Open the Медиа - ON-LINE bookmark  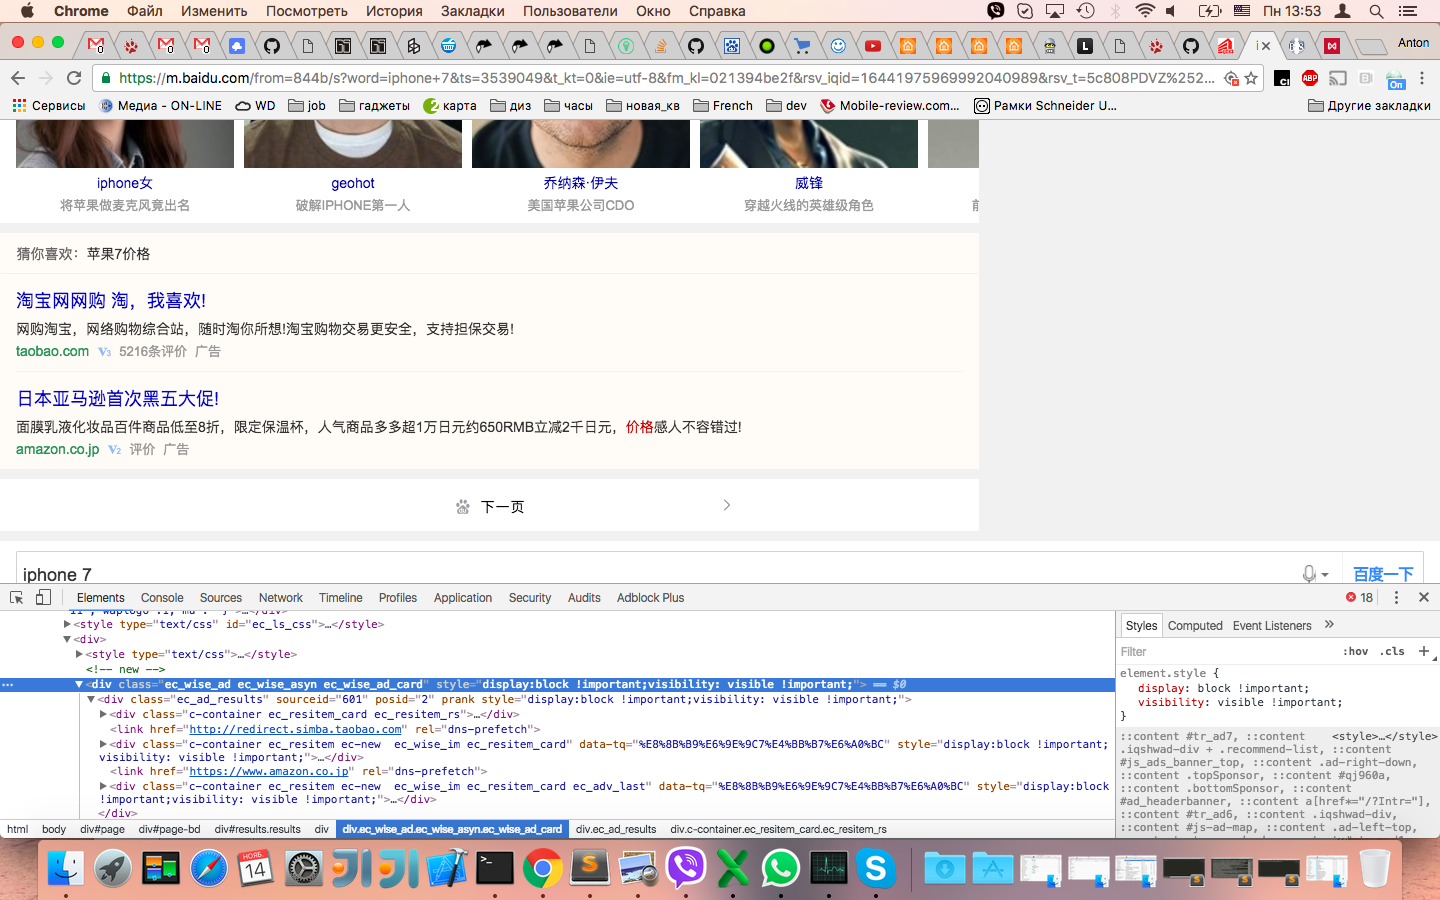(x=160, y=105)
